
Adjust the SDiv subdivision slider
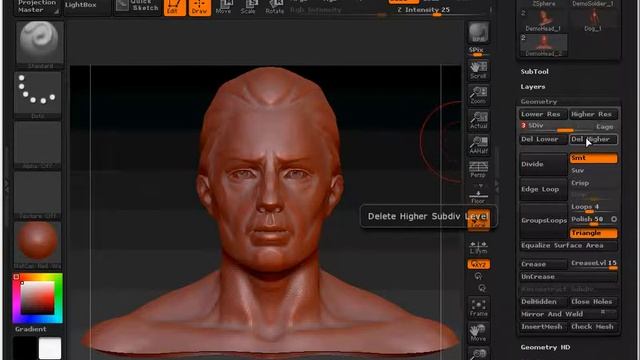pos(555,127)
